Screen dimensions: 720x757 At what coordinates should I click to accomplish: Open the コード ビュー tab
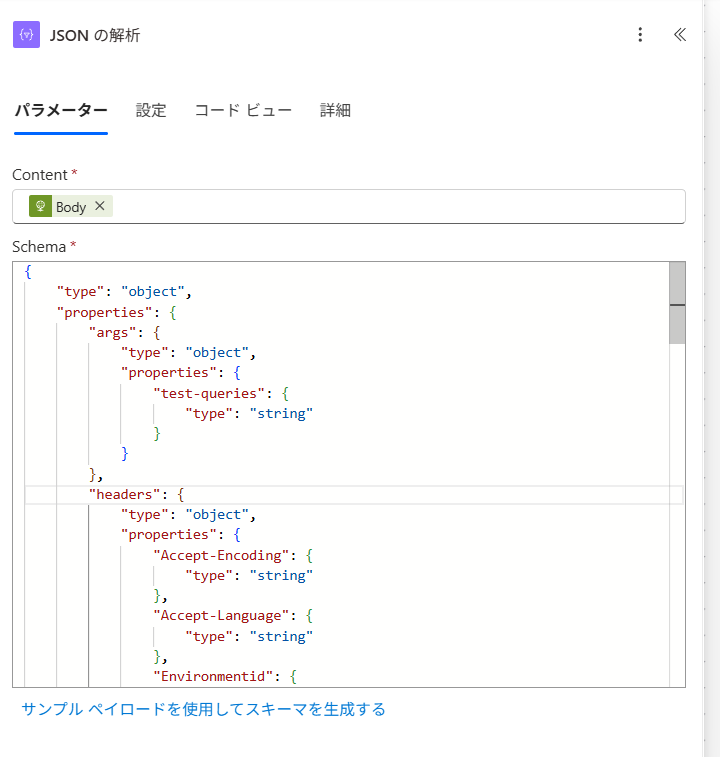[x=243, y=111]
